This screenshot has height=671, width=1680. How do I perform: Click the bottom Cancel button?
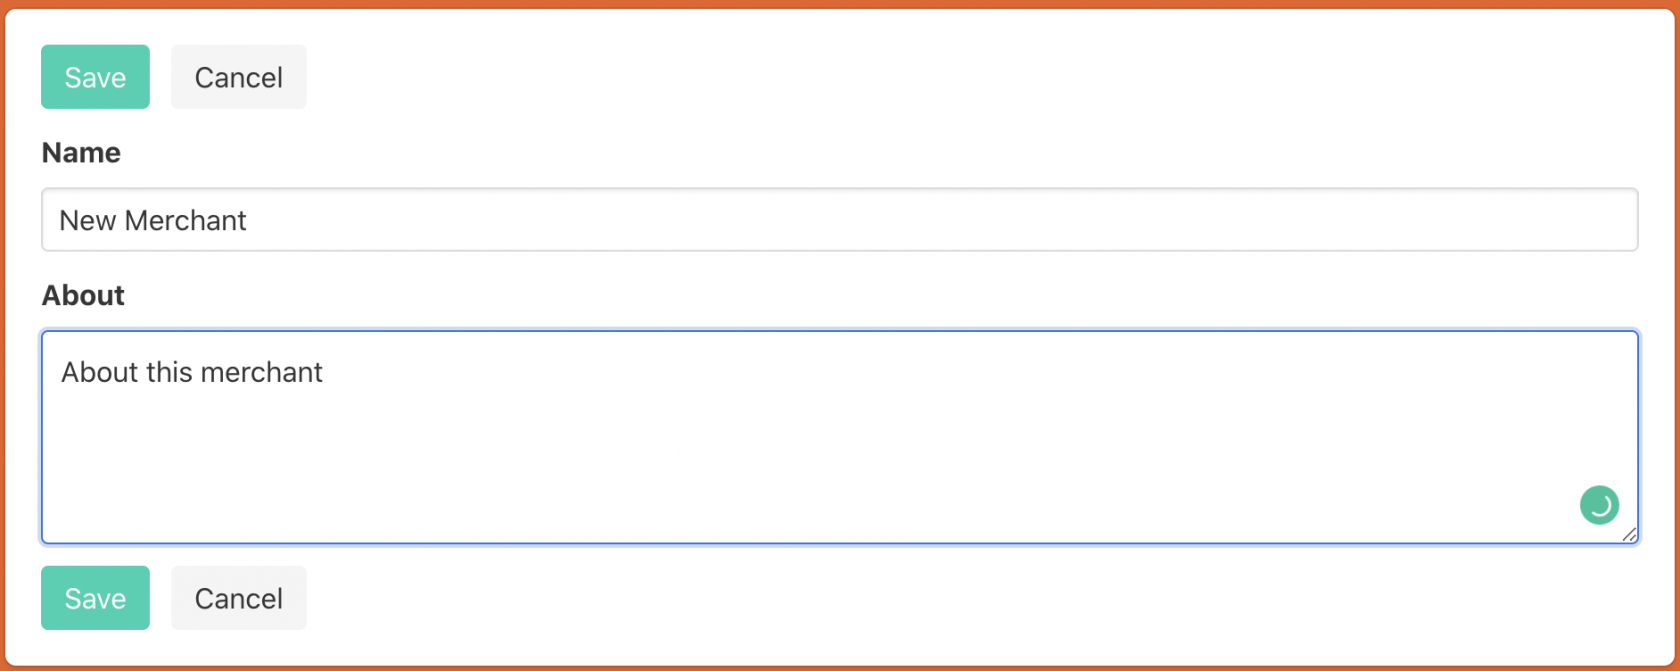(x=238, y=598)
